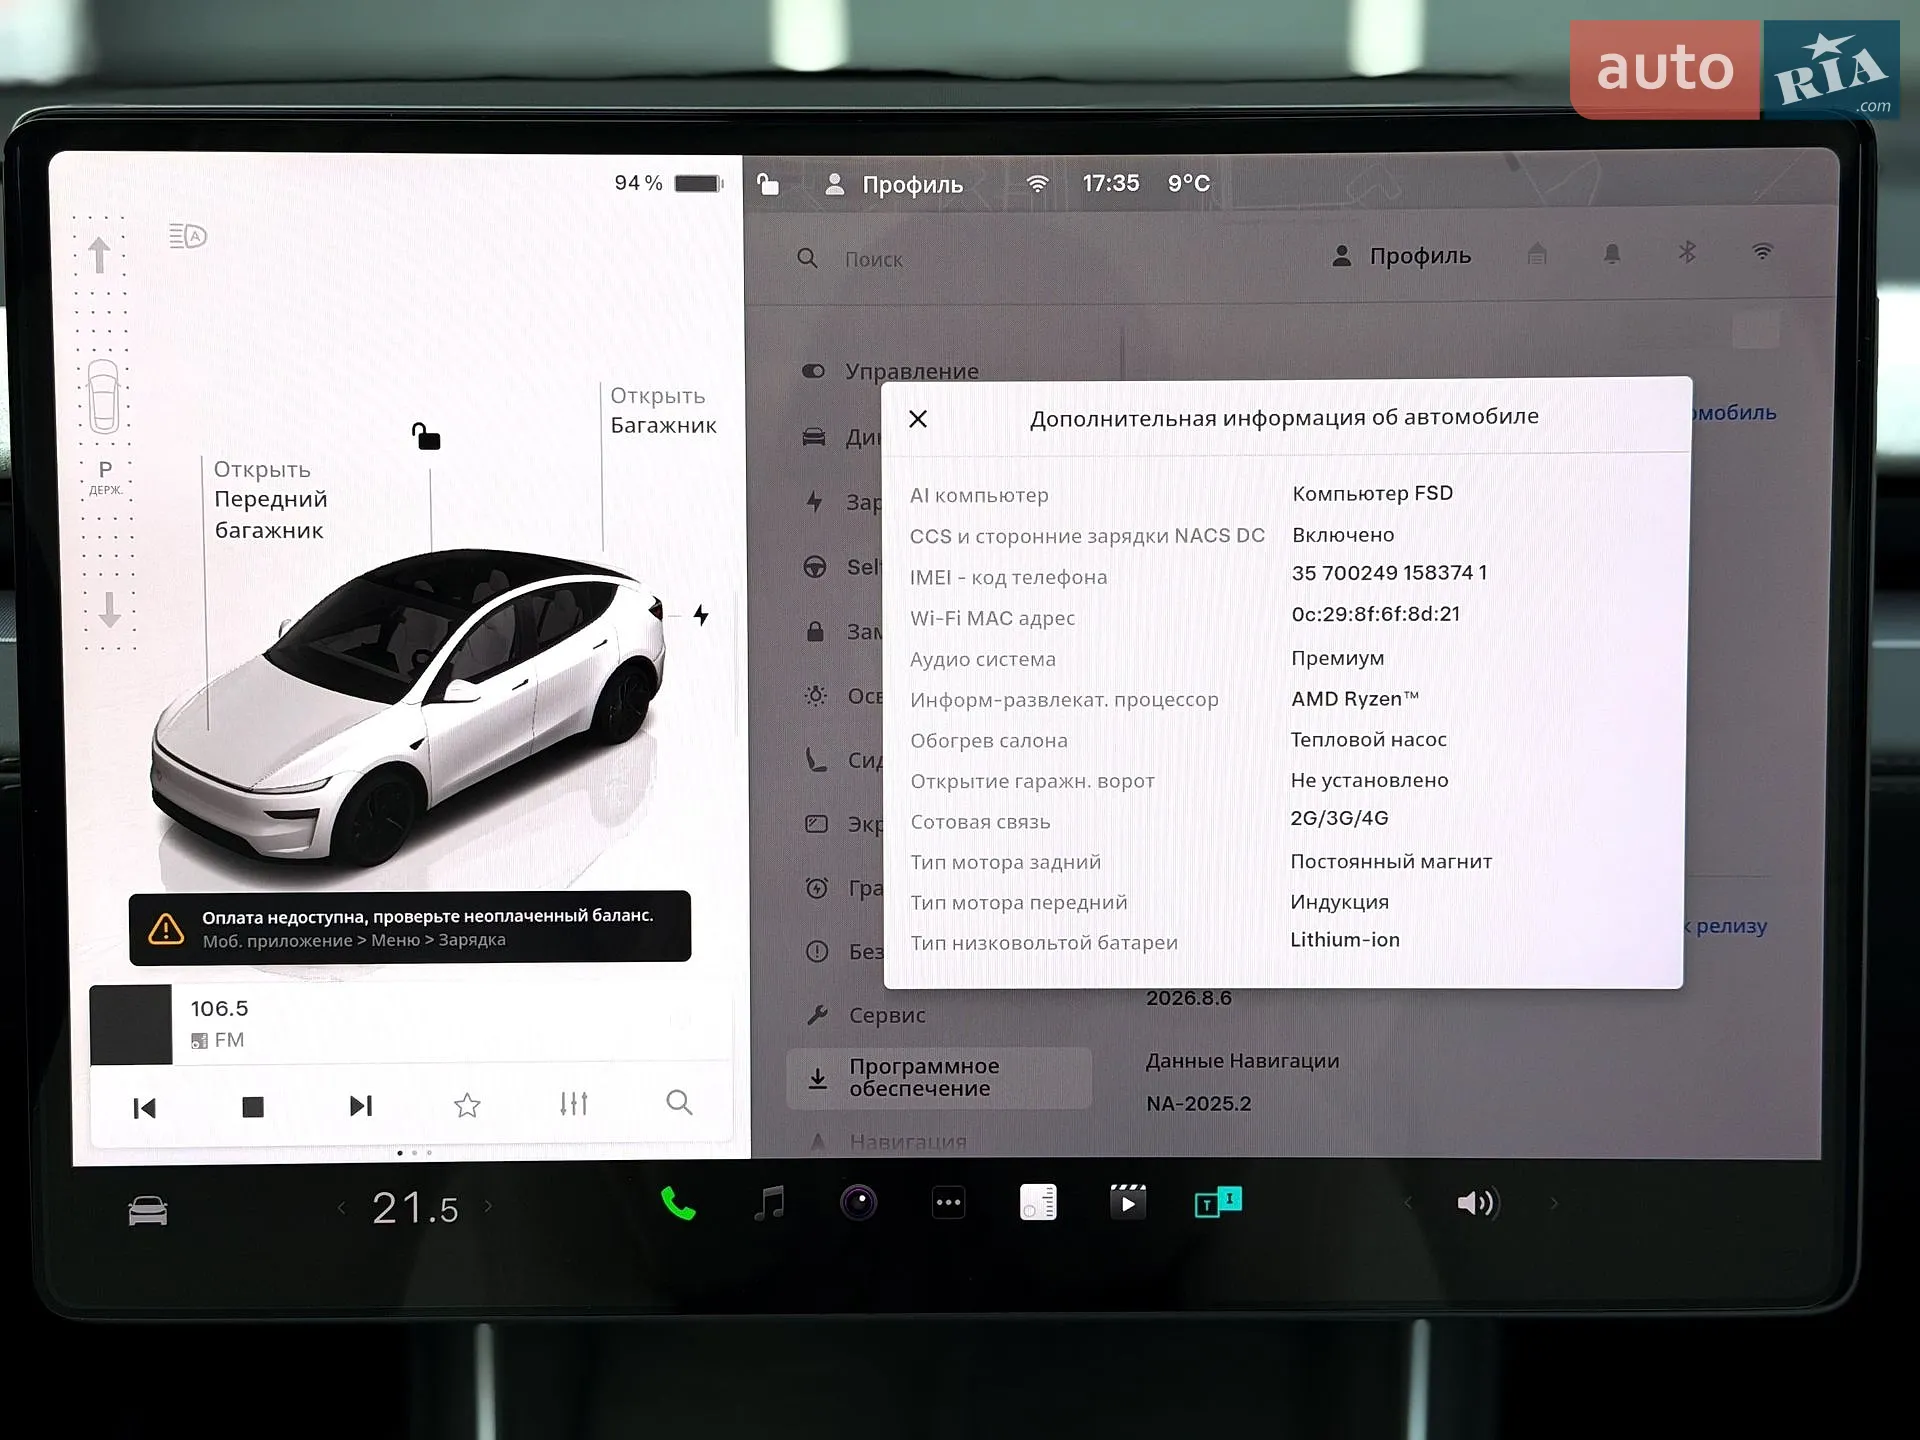
Task: Tap the 17:35 clock
Action: (1110, 183)
